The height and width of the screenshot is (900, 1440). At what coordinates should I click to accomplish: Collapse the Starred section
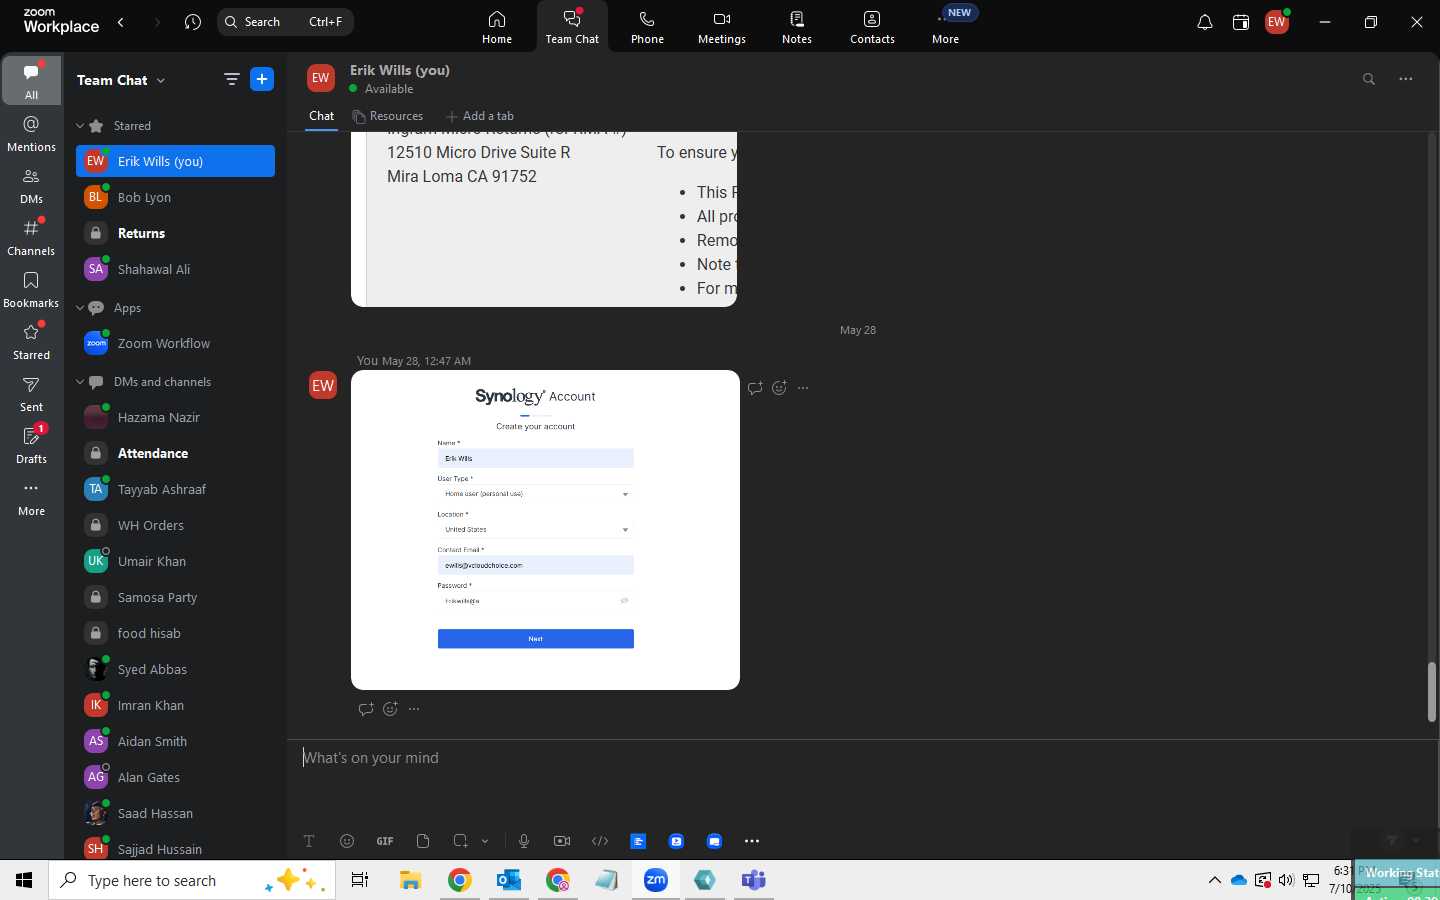(x=80, y=126)
